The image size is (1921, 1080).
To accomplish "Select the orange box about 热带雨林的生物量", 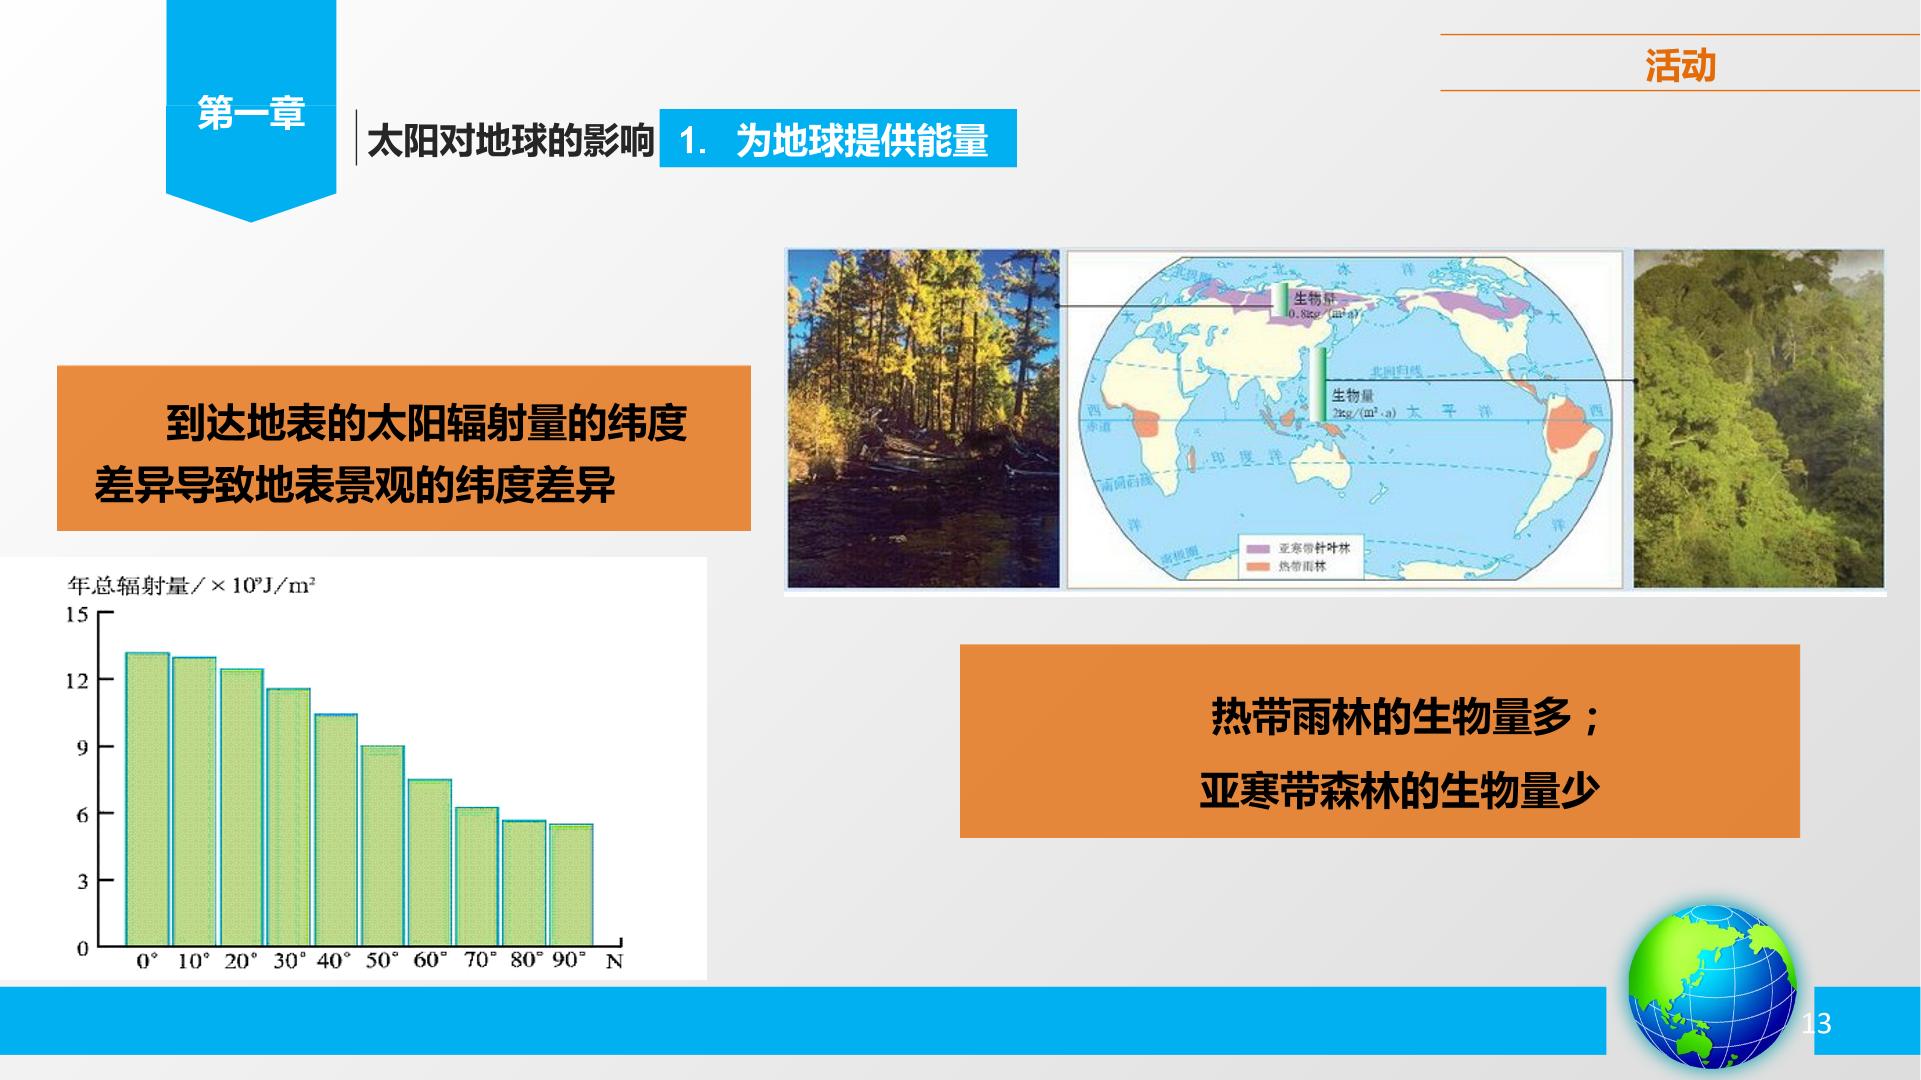I will [1379, 741].
